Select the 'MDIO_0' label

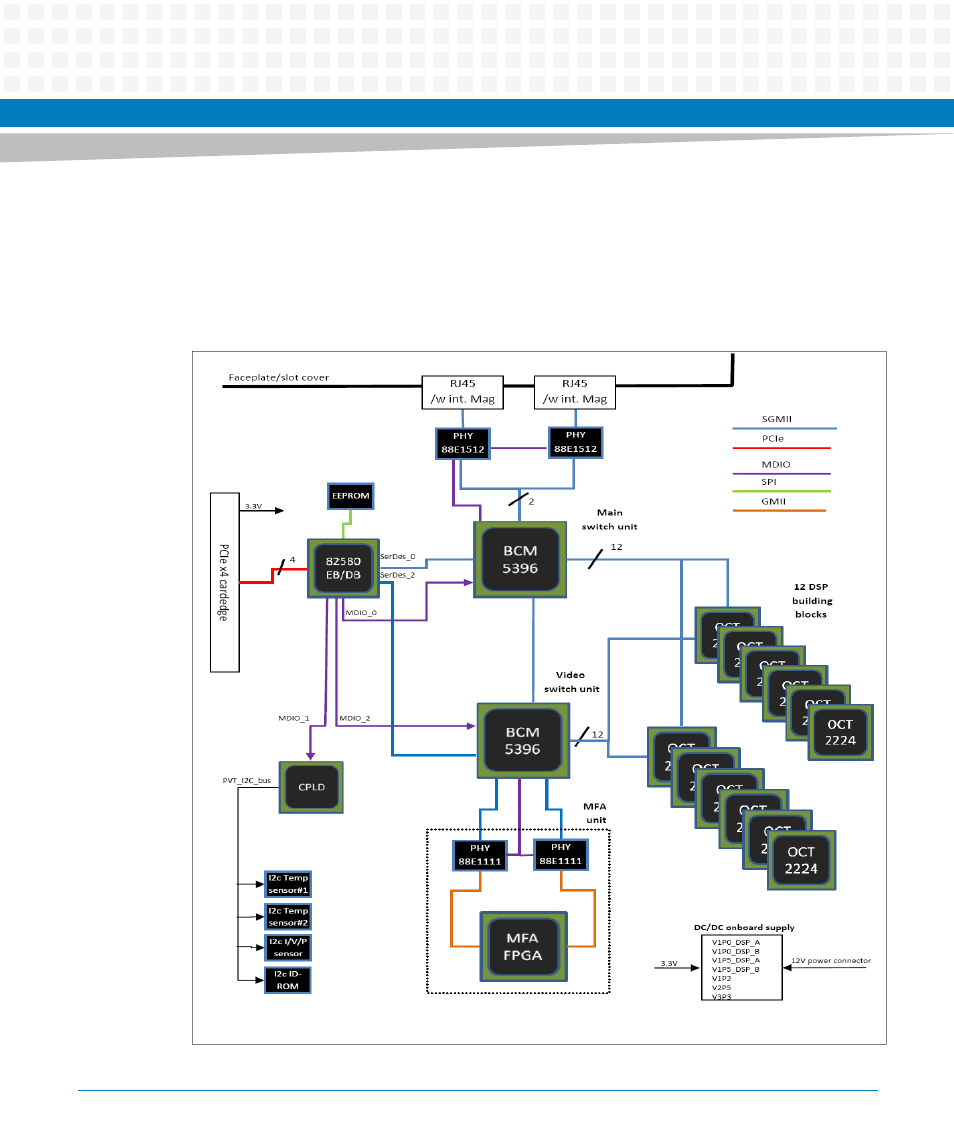(361, 613)
